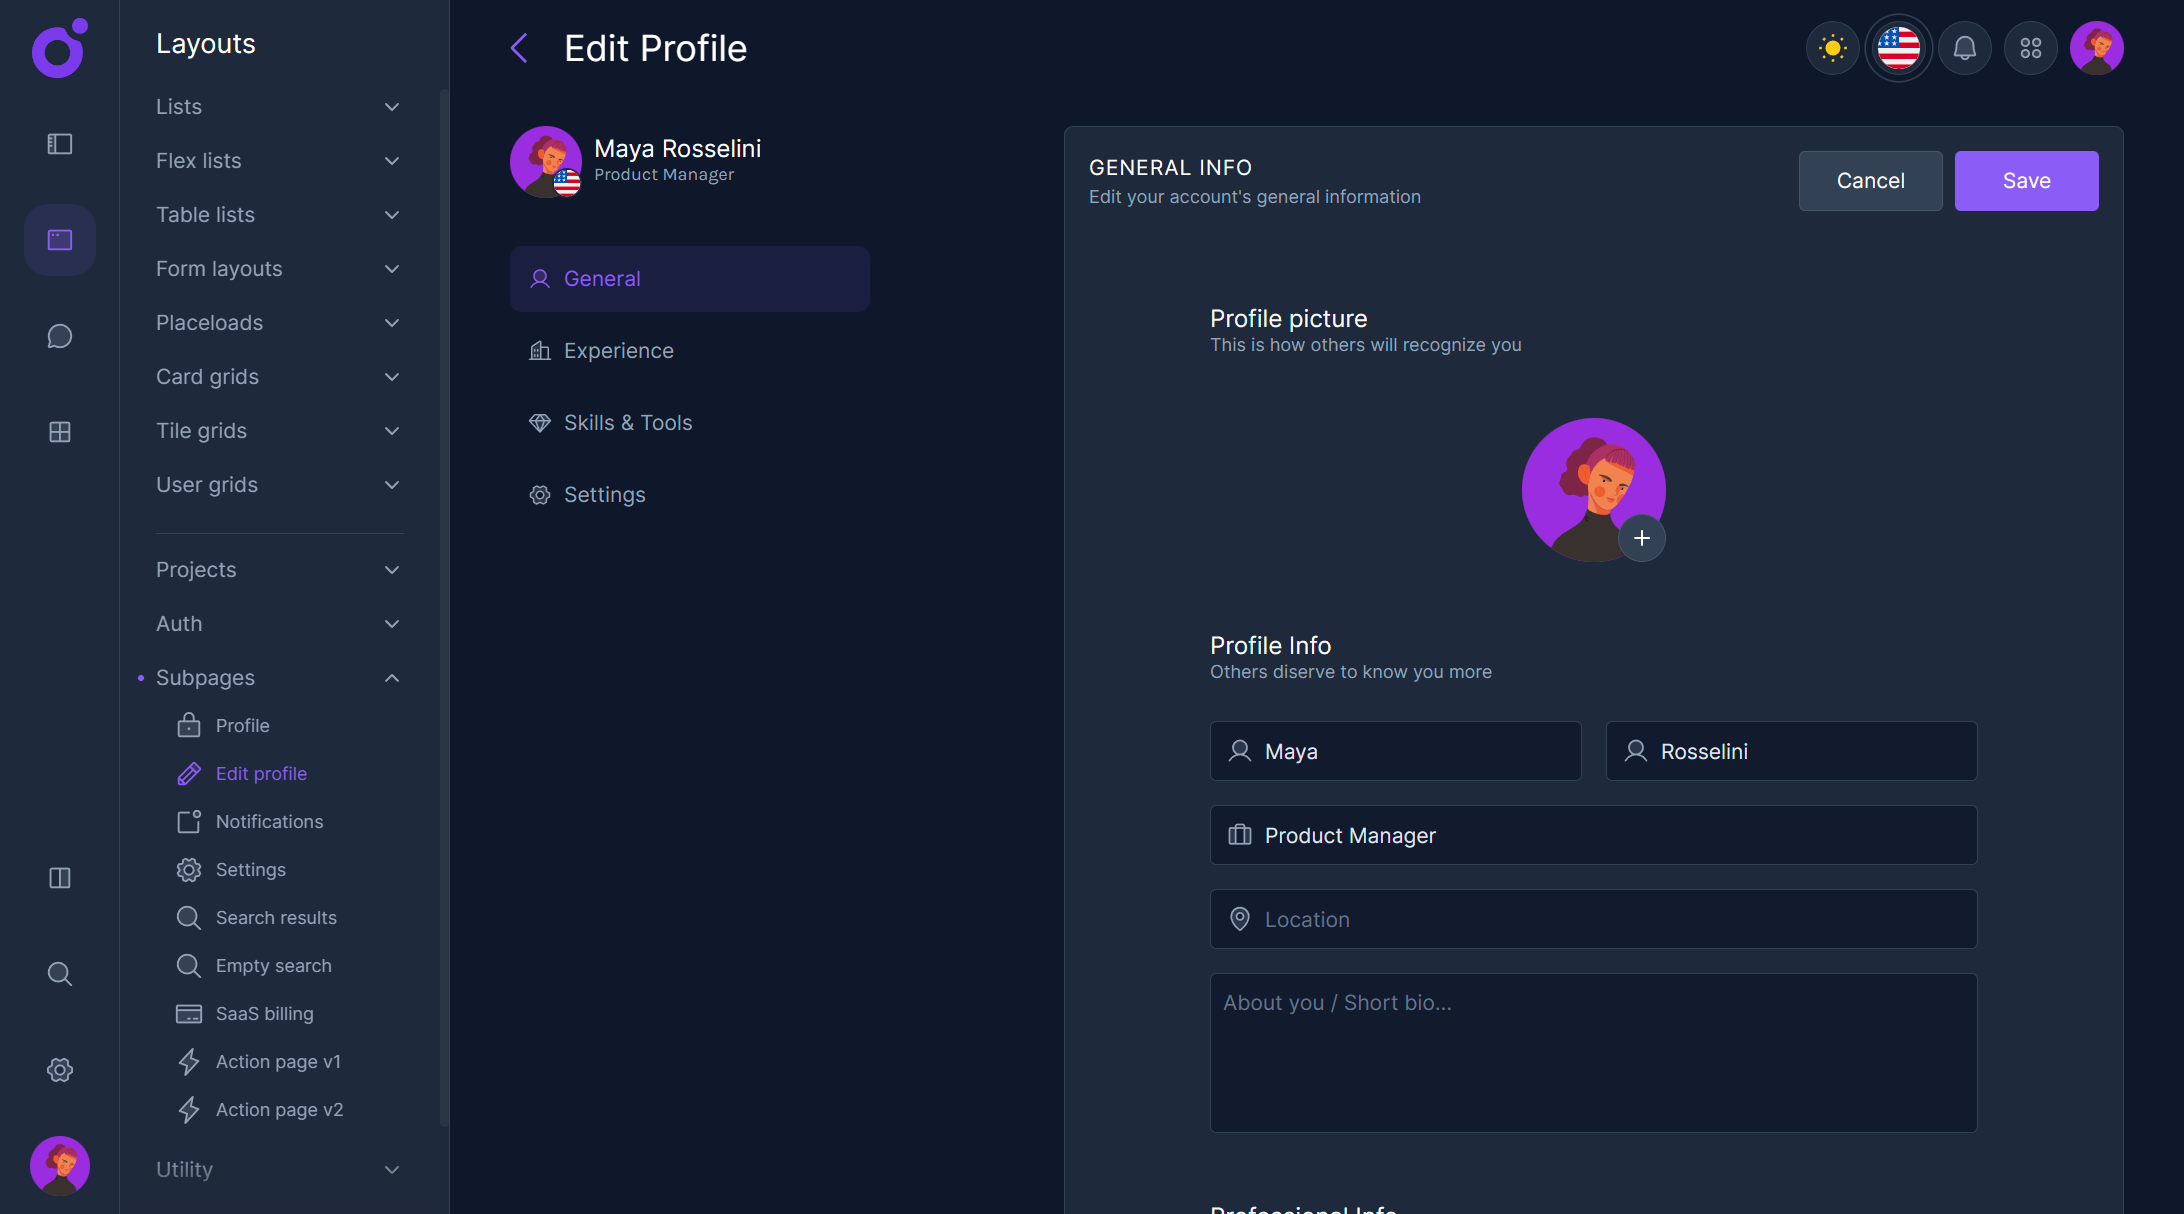Click the US flag language icon
The height and width of the screenshot is (1214, 2184).
pyautogui.click(x=1898, y=47)
